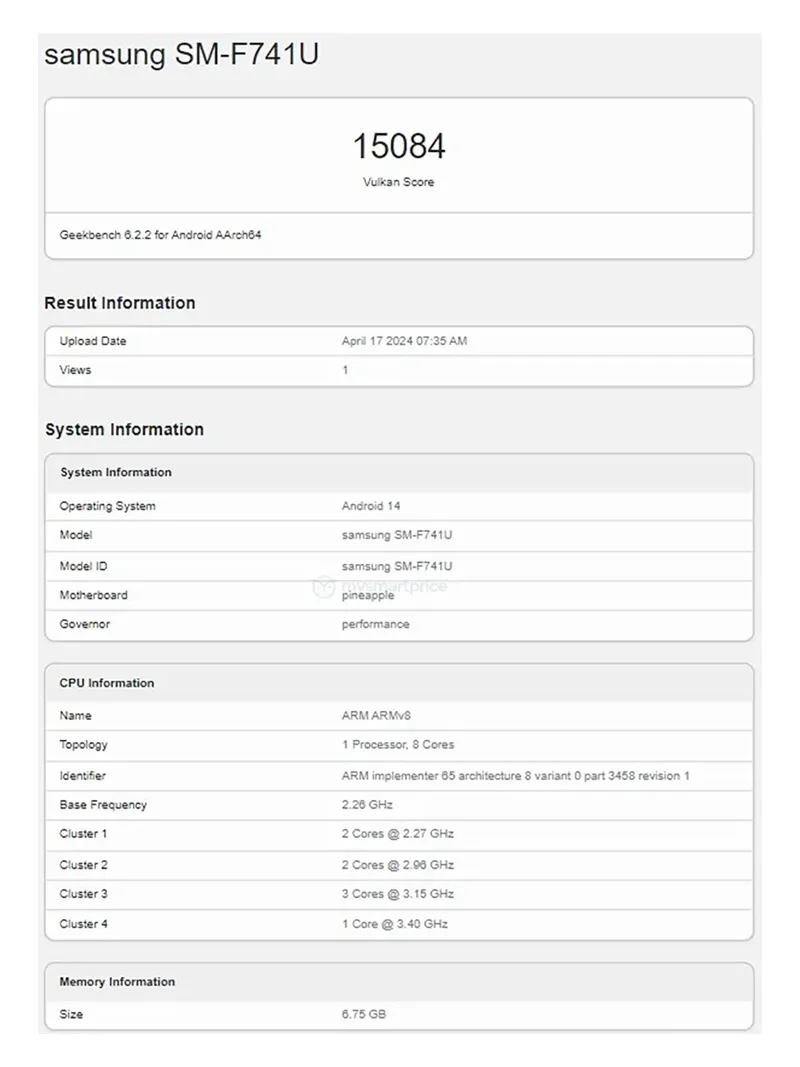The image size is (800, 1067).
Task: Click the CPU Information table header
Action: click(x=107, y=683)
